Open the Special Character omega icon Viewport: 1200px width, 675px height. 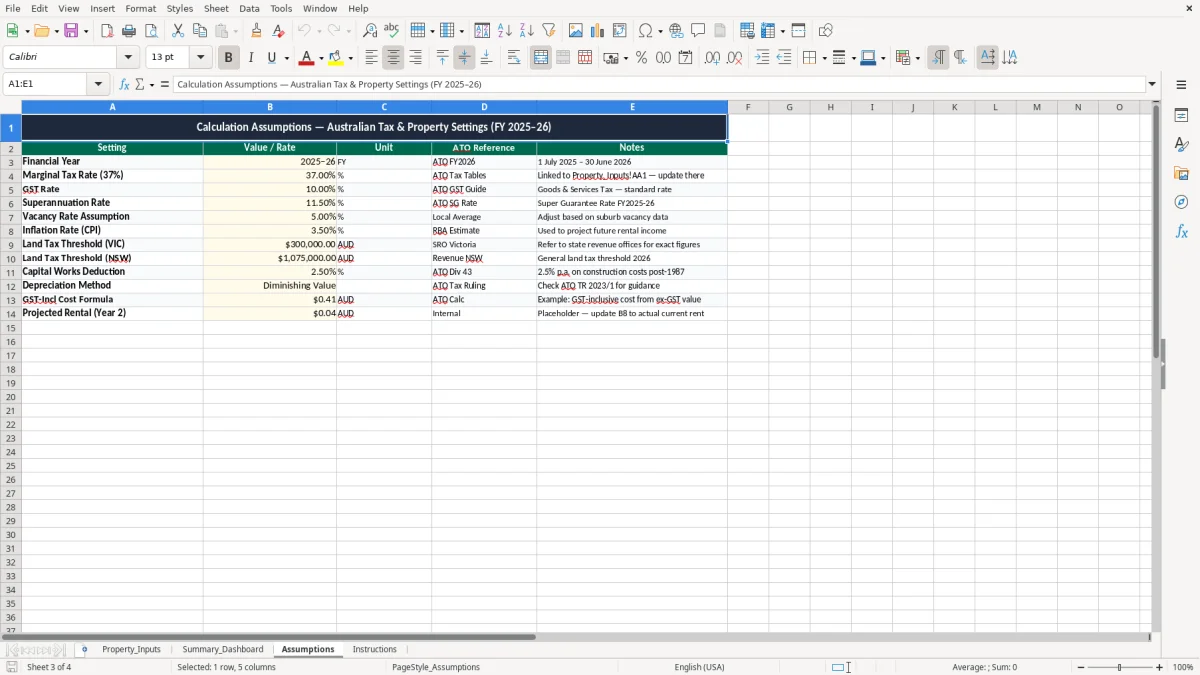[x=645, y=31]
